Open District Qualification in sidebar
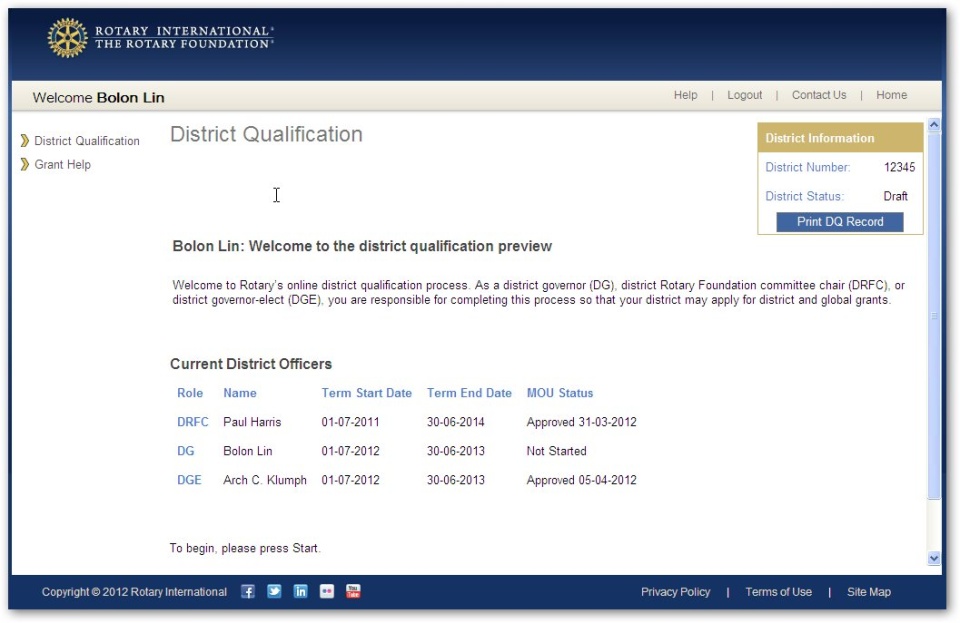960x623 pixels. (x=87, y=141)
